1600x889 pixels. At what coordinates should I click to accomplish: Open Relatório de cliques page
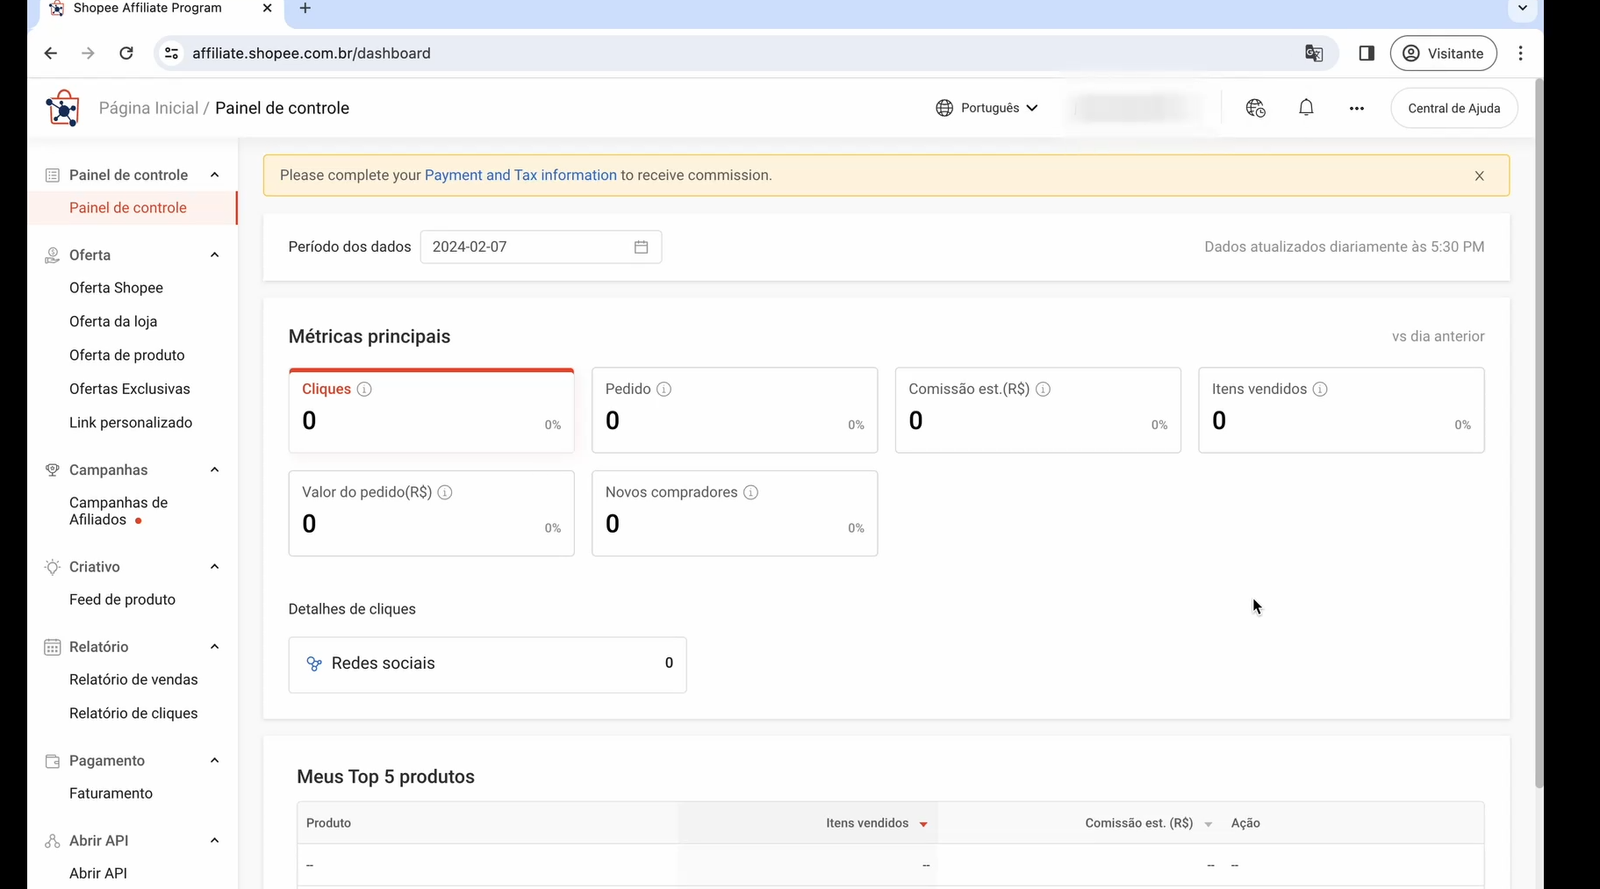[134, 714]
